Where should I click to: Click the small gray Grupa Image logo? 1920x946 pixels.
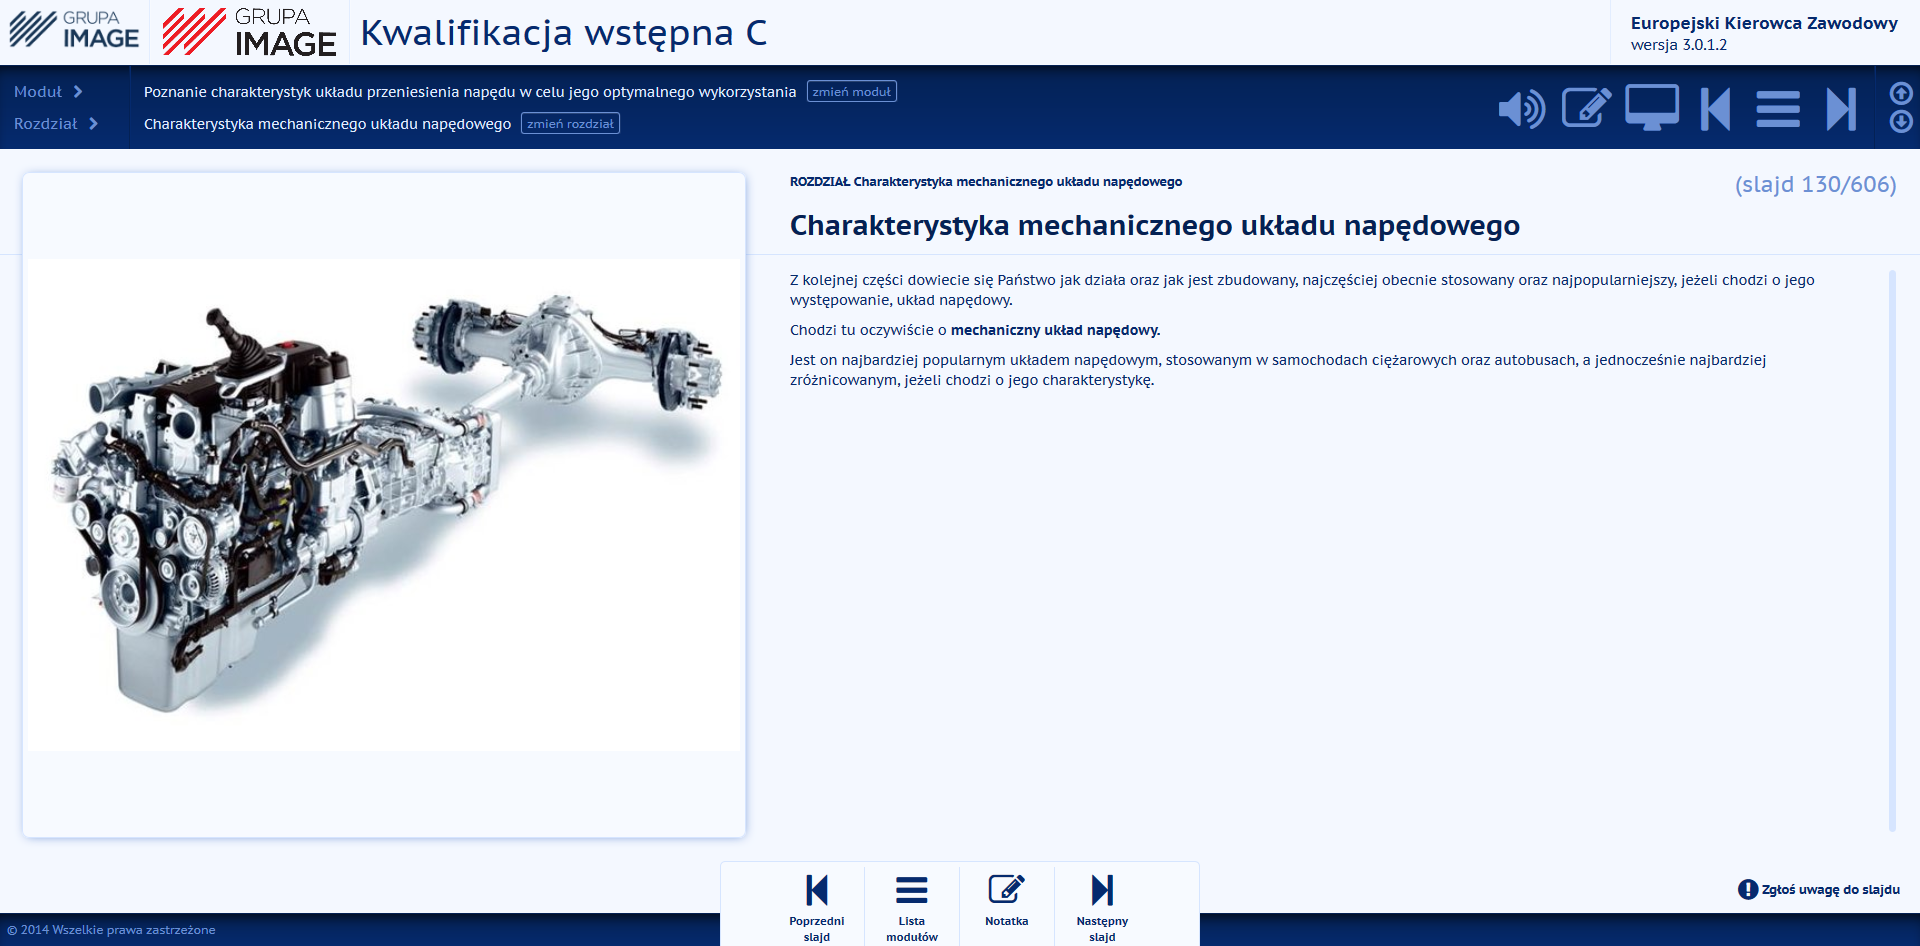(74, 31)
